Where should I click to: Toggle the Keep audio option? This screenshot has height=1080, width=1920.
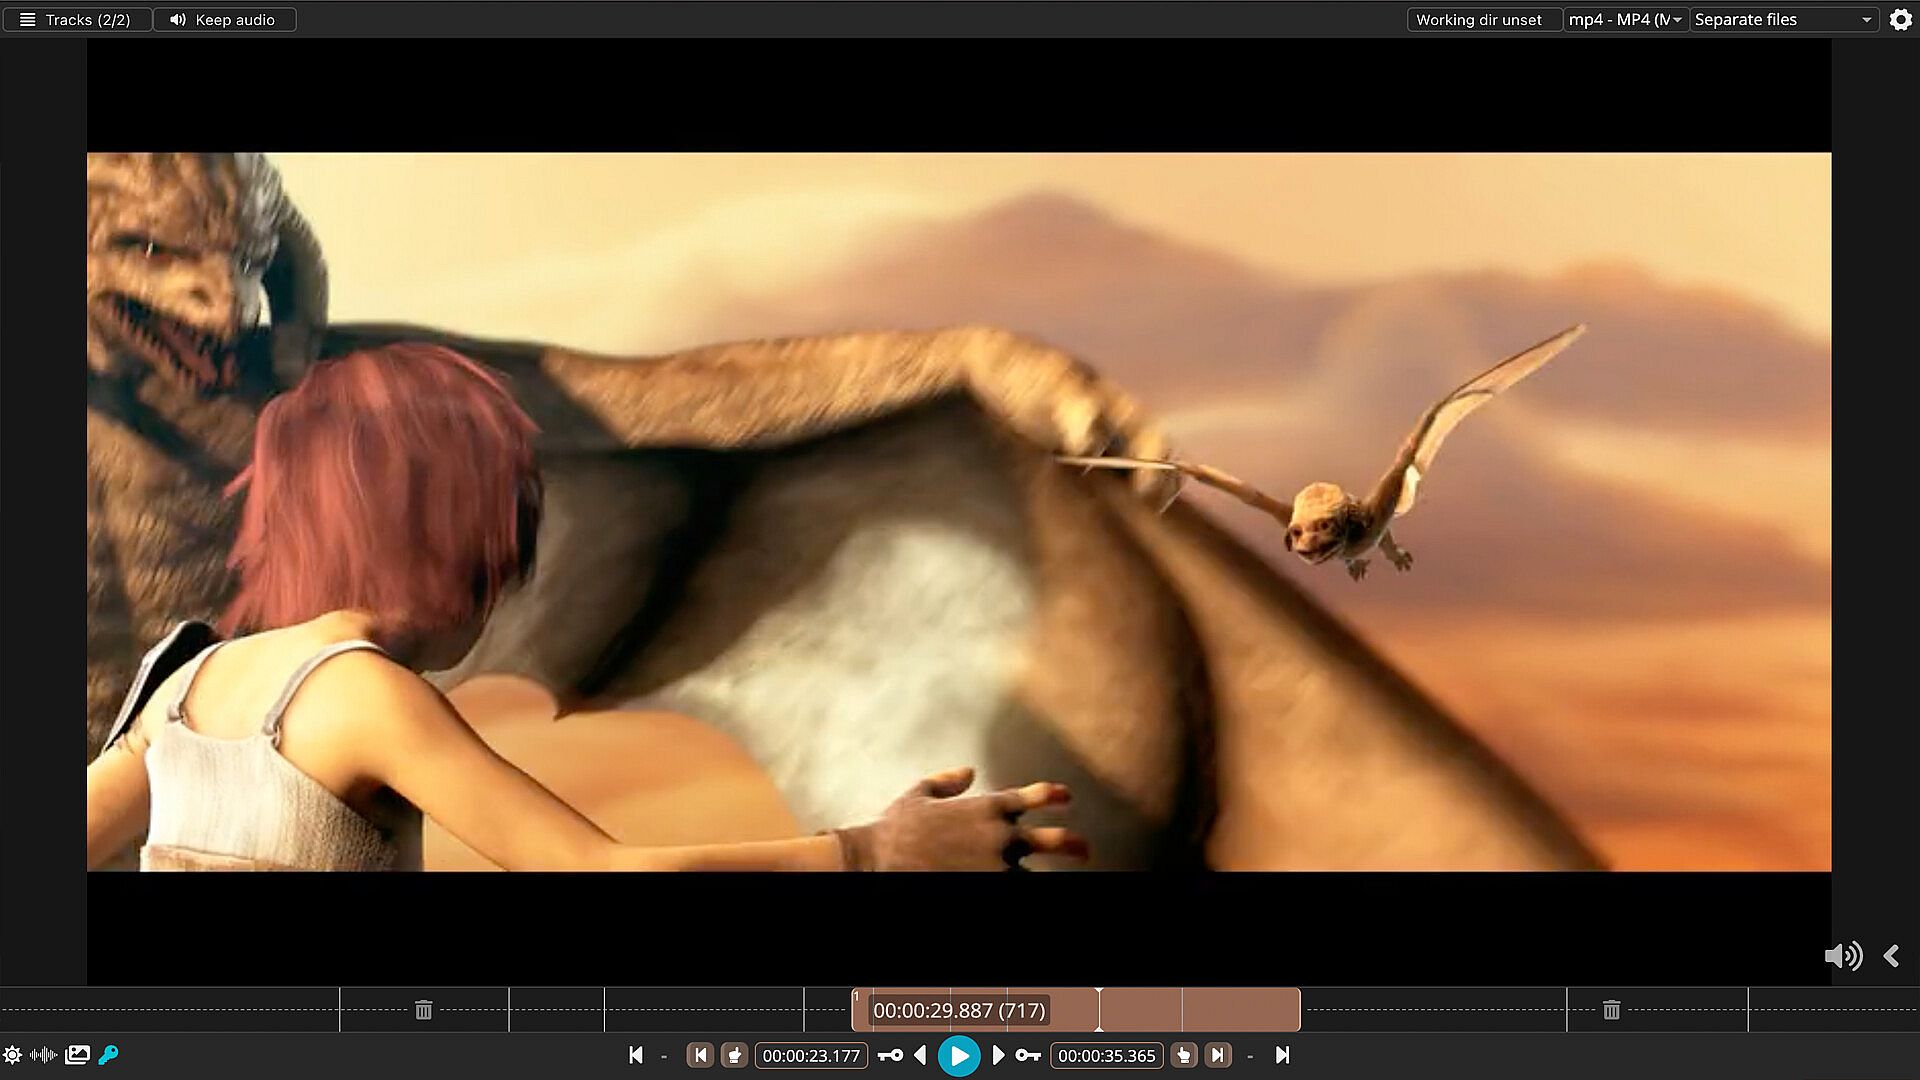coord(223,19)
